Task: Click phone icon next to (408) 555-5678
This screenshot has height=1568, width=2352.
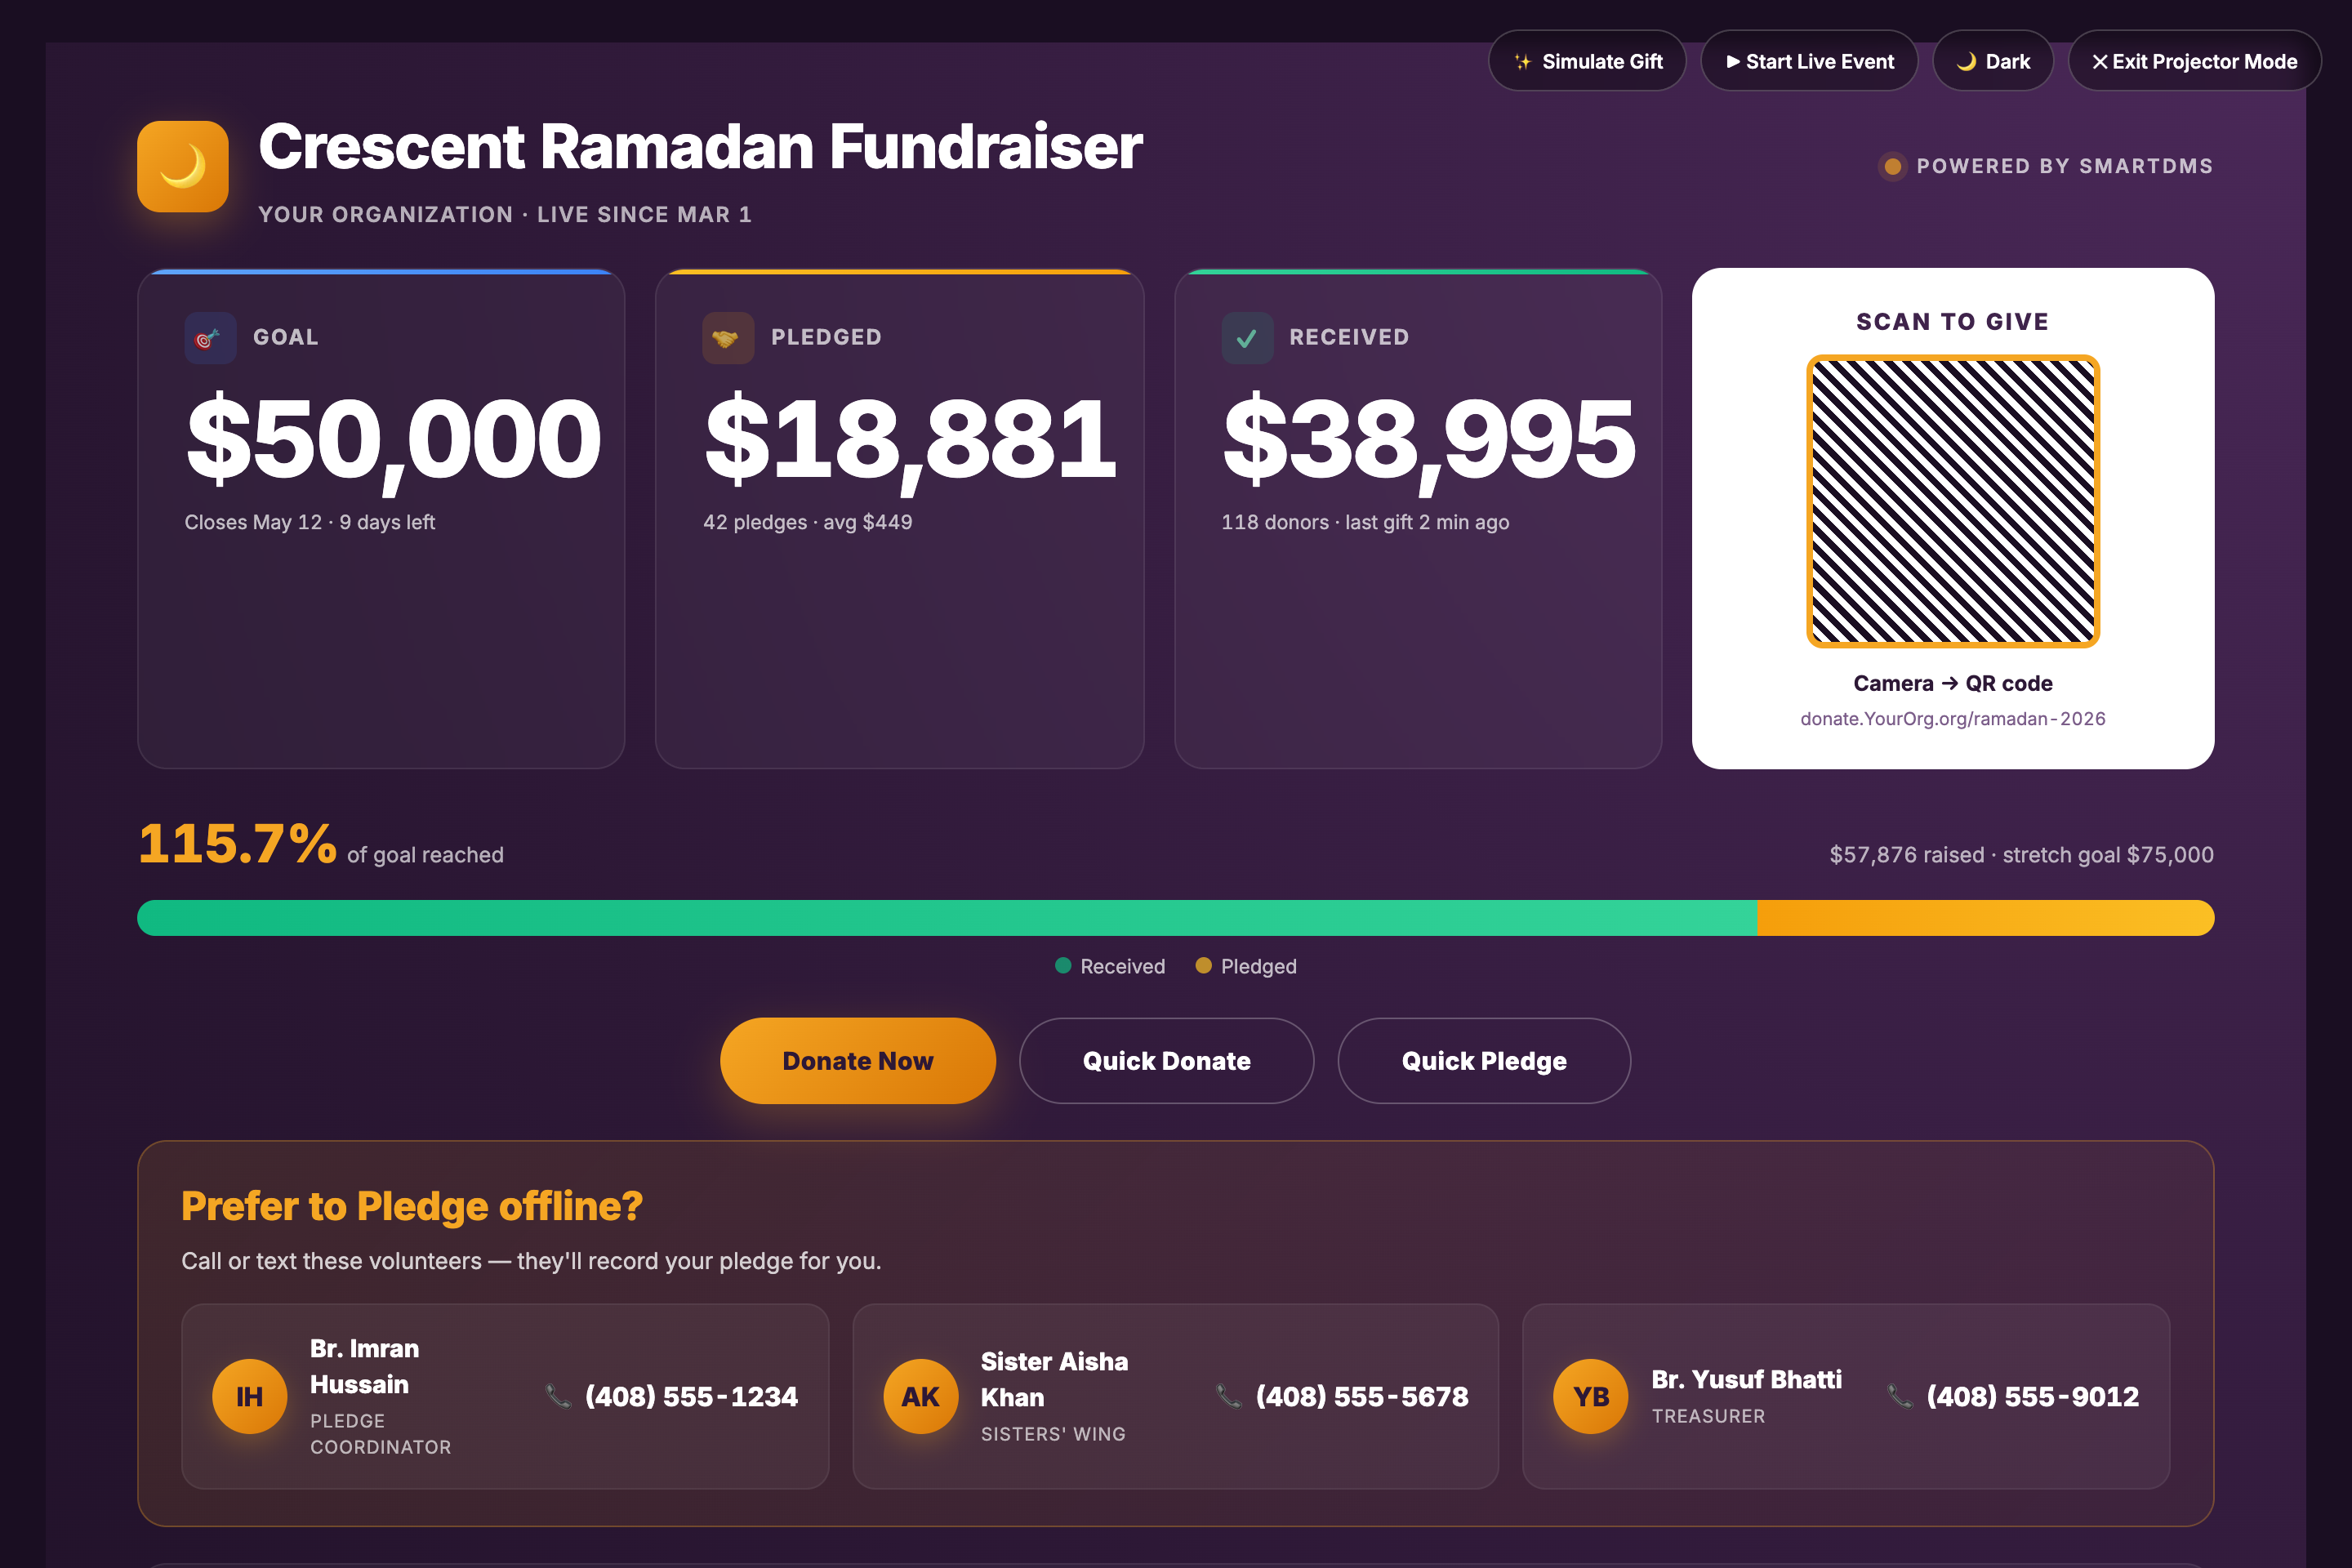Action: [x=1229, y=1396]
